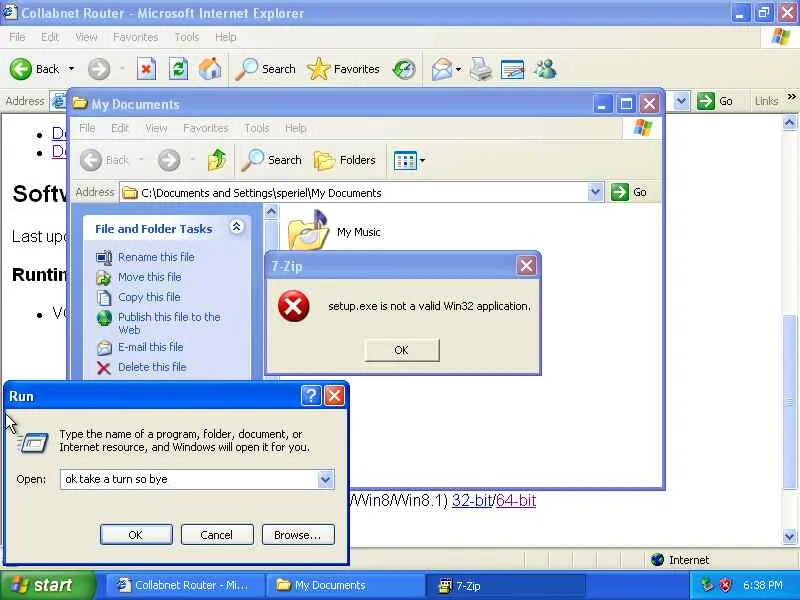Switch to Collabnet Router taskbar button
The width and height of the screenshot is (800, 600).
183,585
